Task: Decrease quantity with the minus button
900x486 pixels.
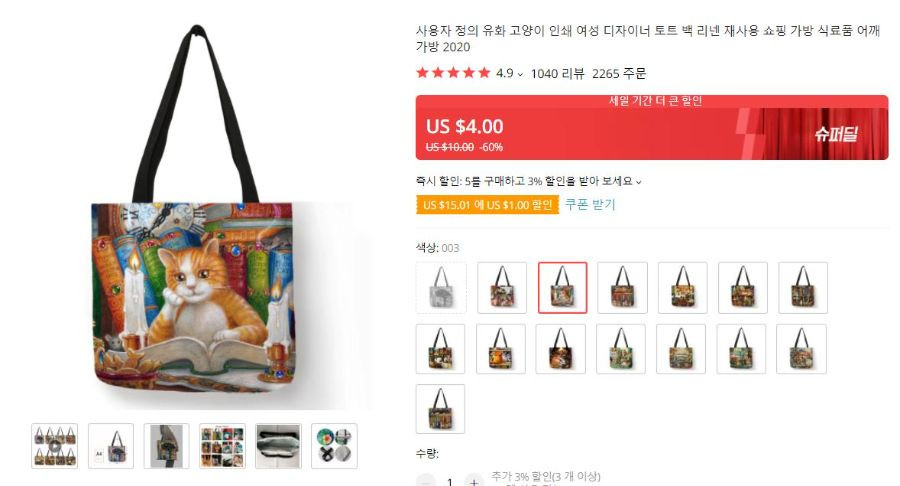Action: (425, 481)
